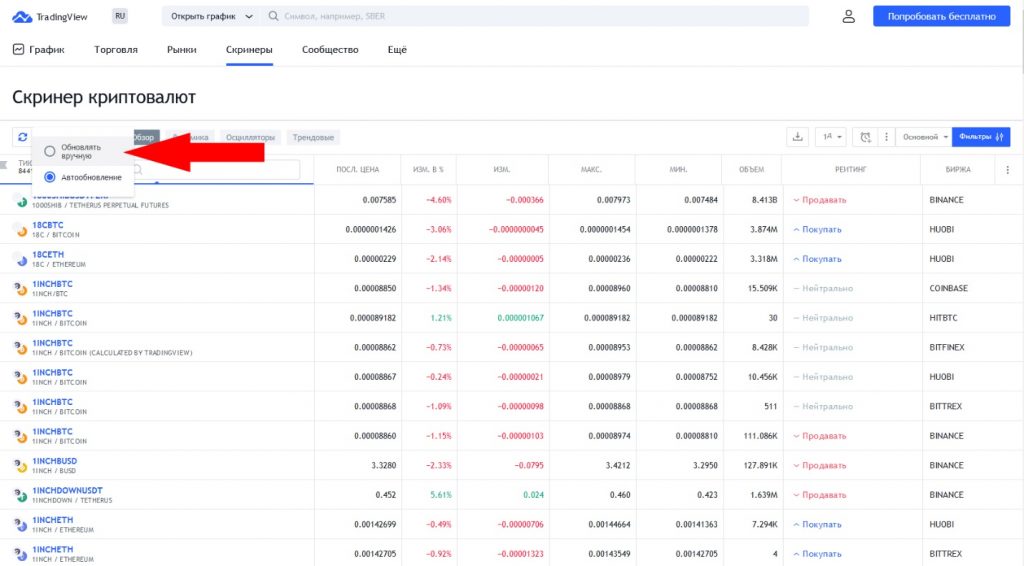Click 'Покупать' rating in 18CBTC row
Image resolution: width=1024 pixels, height=566 pixels.
click(x=818, y=230)
